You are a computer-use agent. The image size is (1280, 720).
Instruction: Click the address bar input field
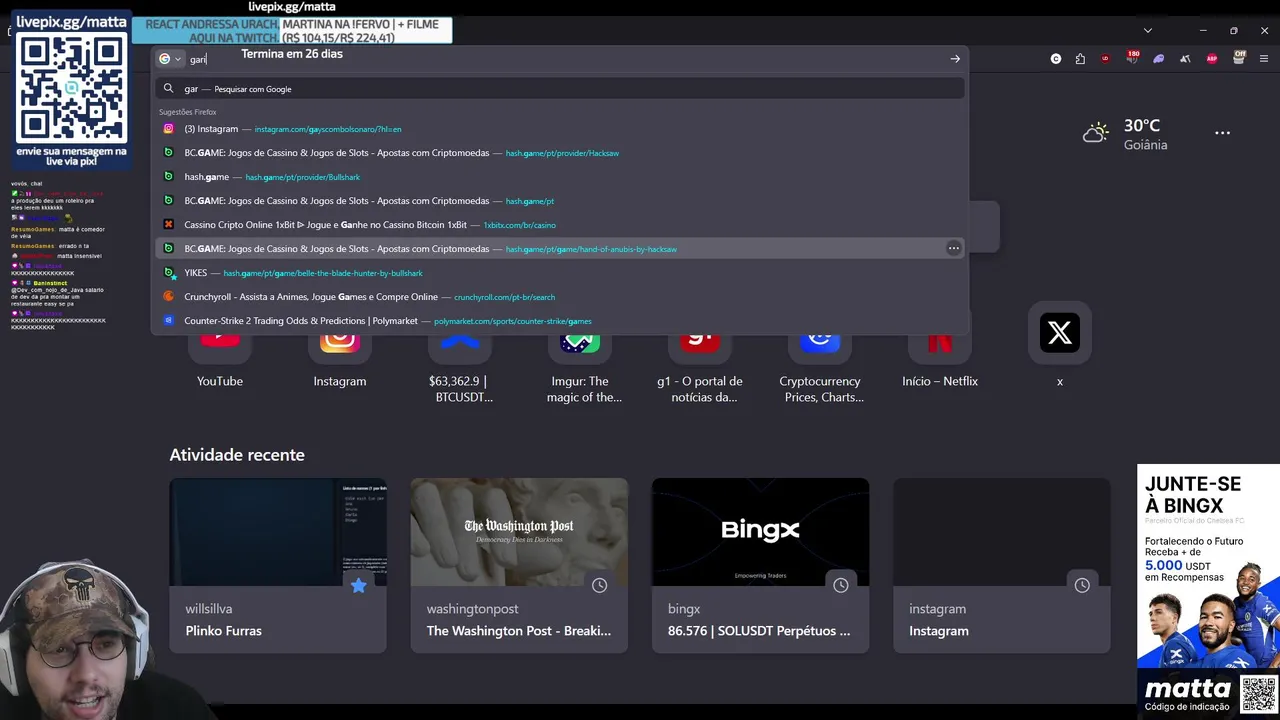pos(560,59)
